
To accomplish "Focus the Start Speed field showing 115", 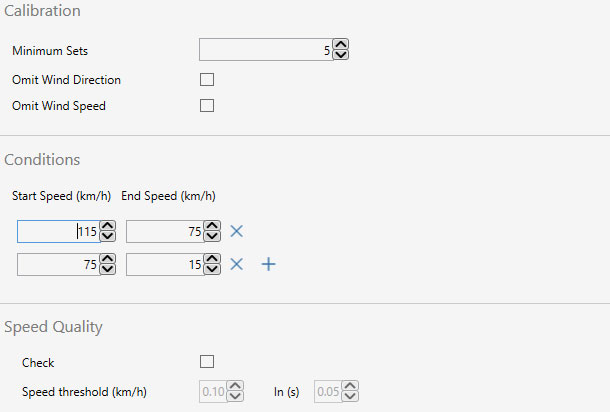I will [57, 232].
